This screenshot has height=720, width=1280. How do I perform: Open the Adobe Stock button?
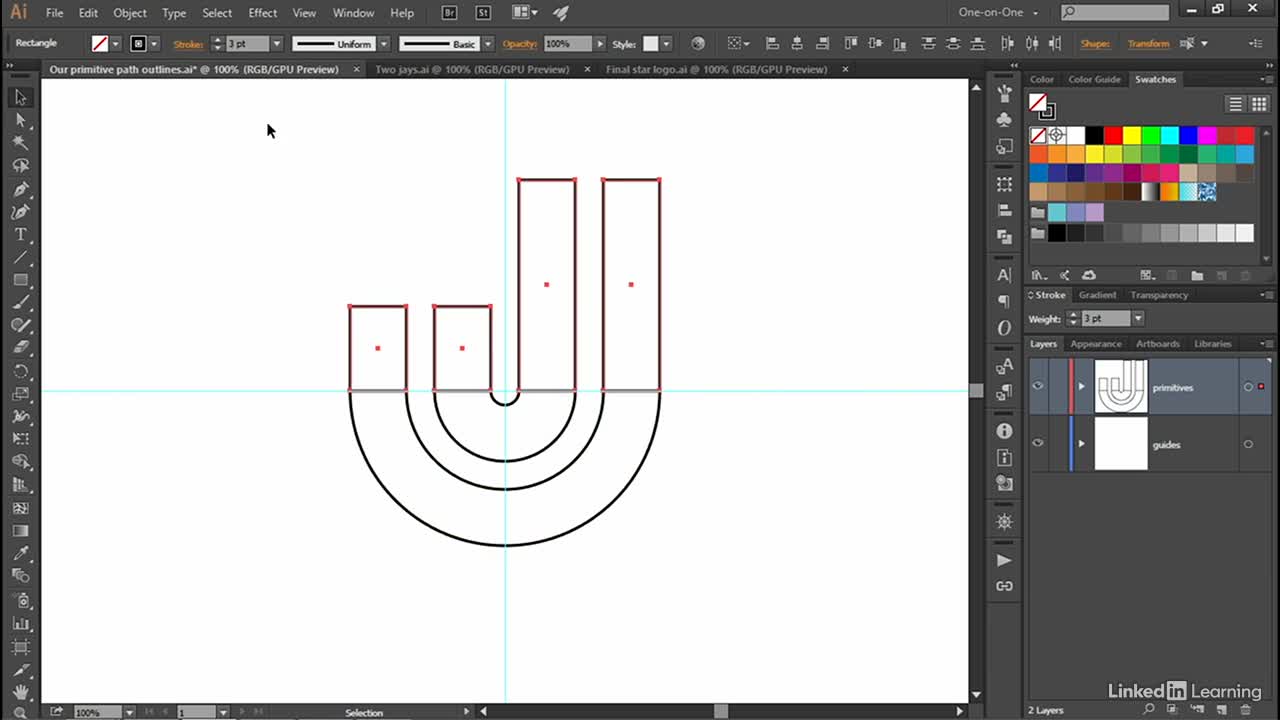[x=483, y=13]
